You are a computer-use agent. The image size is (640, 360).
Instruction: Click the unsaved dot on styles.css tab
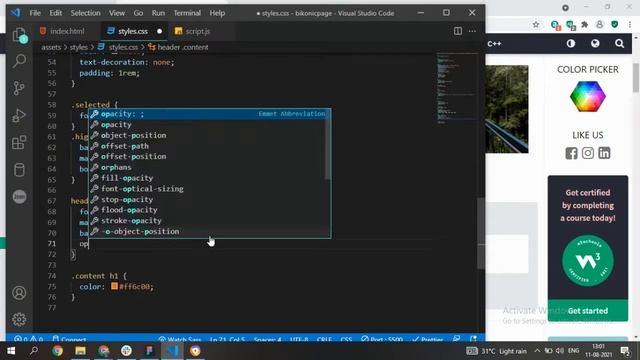[x=160, y=31]
